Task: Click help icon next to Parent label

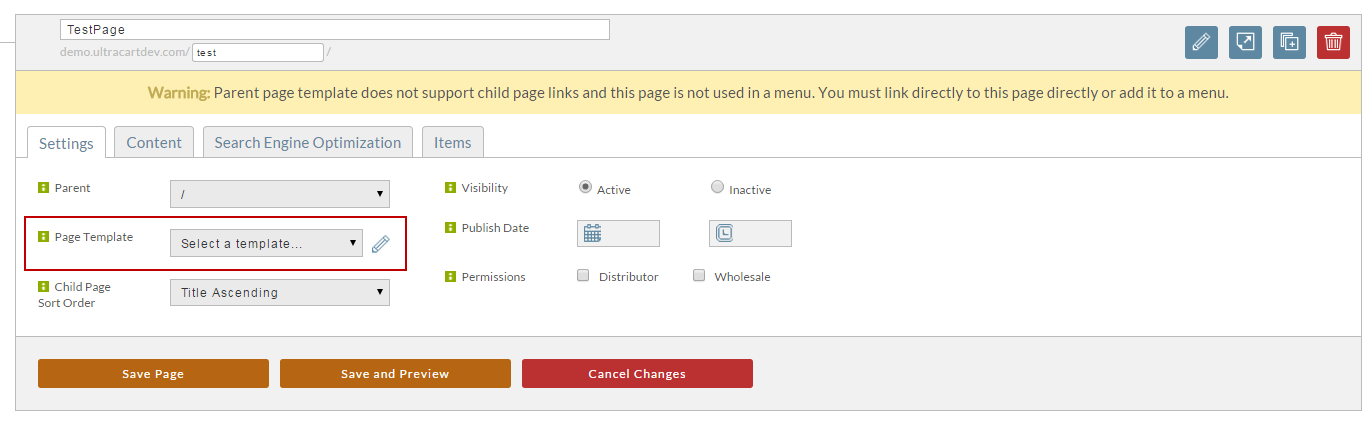Action: coord(43,187)
